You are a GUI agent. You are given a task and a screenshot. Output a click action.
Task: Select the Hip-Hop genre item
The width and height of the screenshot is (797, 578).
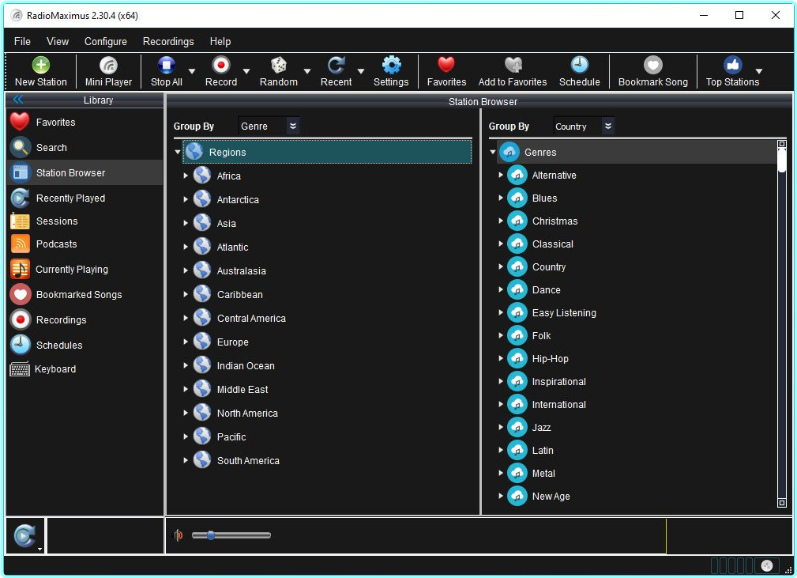click(550, 358)
